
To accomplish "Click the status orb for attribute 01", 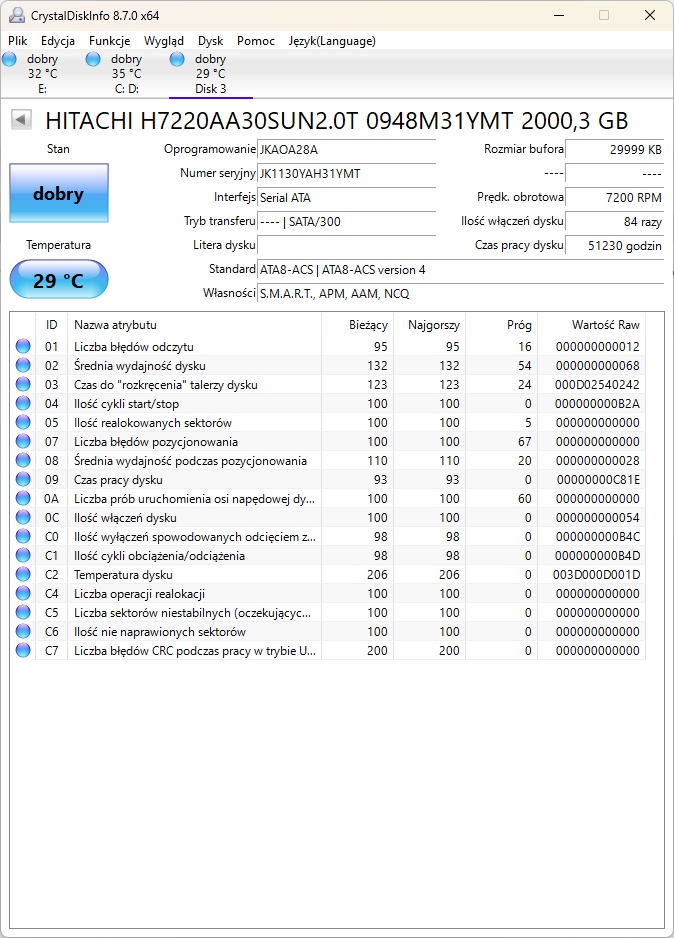I will (x=23, y=346).
